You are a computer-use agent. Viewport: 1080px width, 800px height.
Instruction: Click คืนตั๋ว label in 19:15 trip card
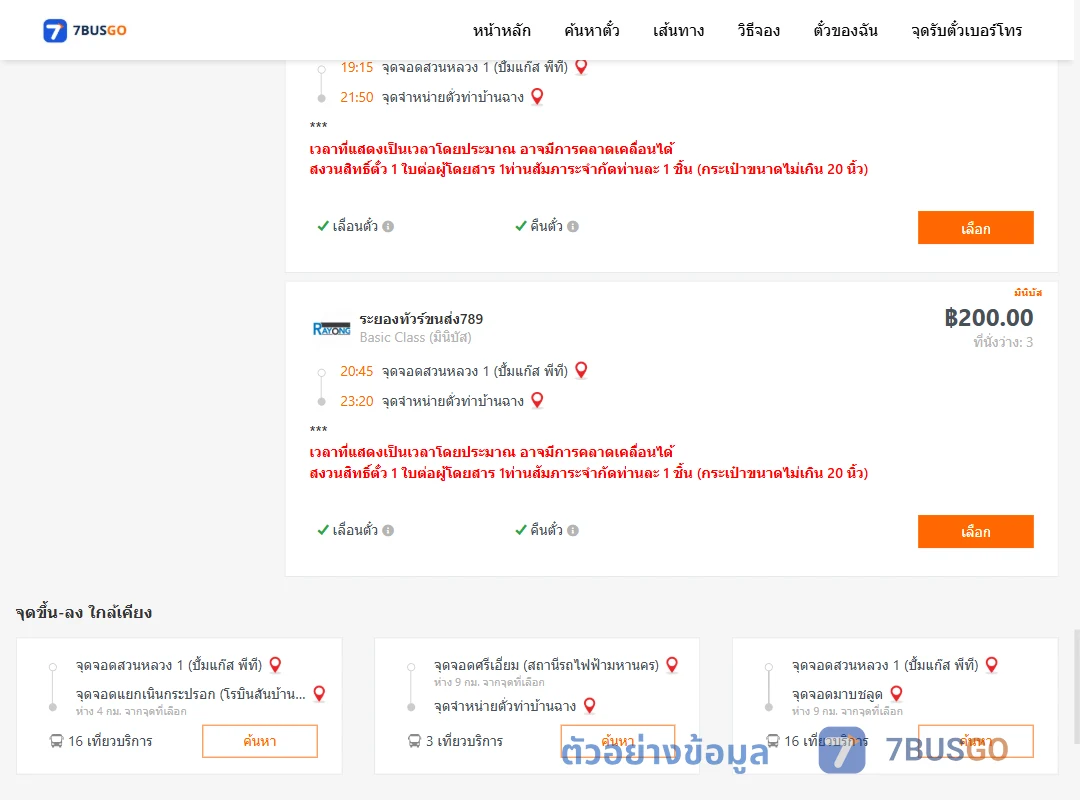pyautogui.click(x=546, y=226)
